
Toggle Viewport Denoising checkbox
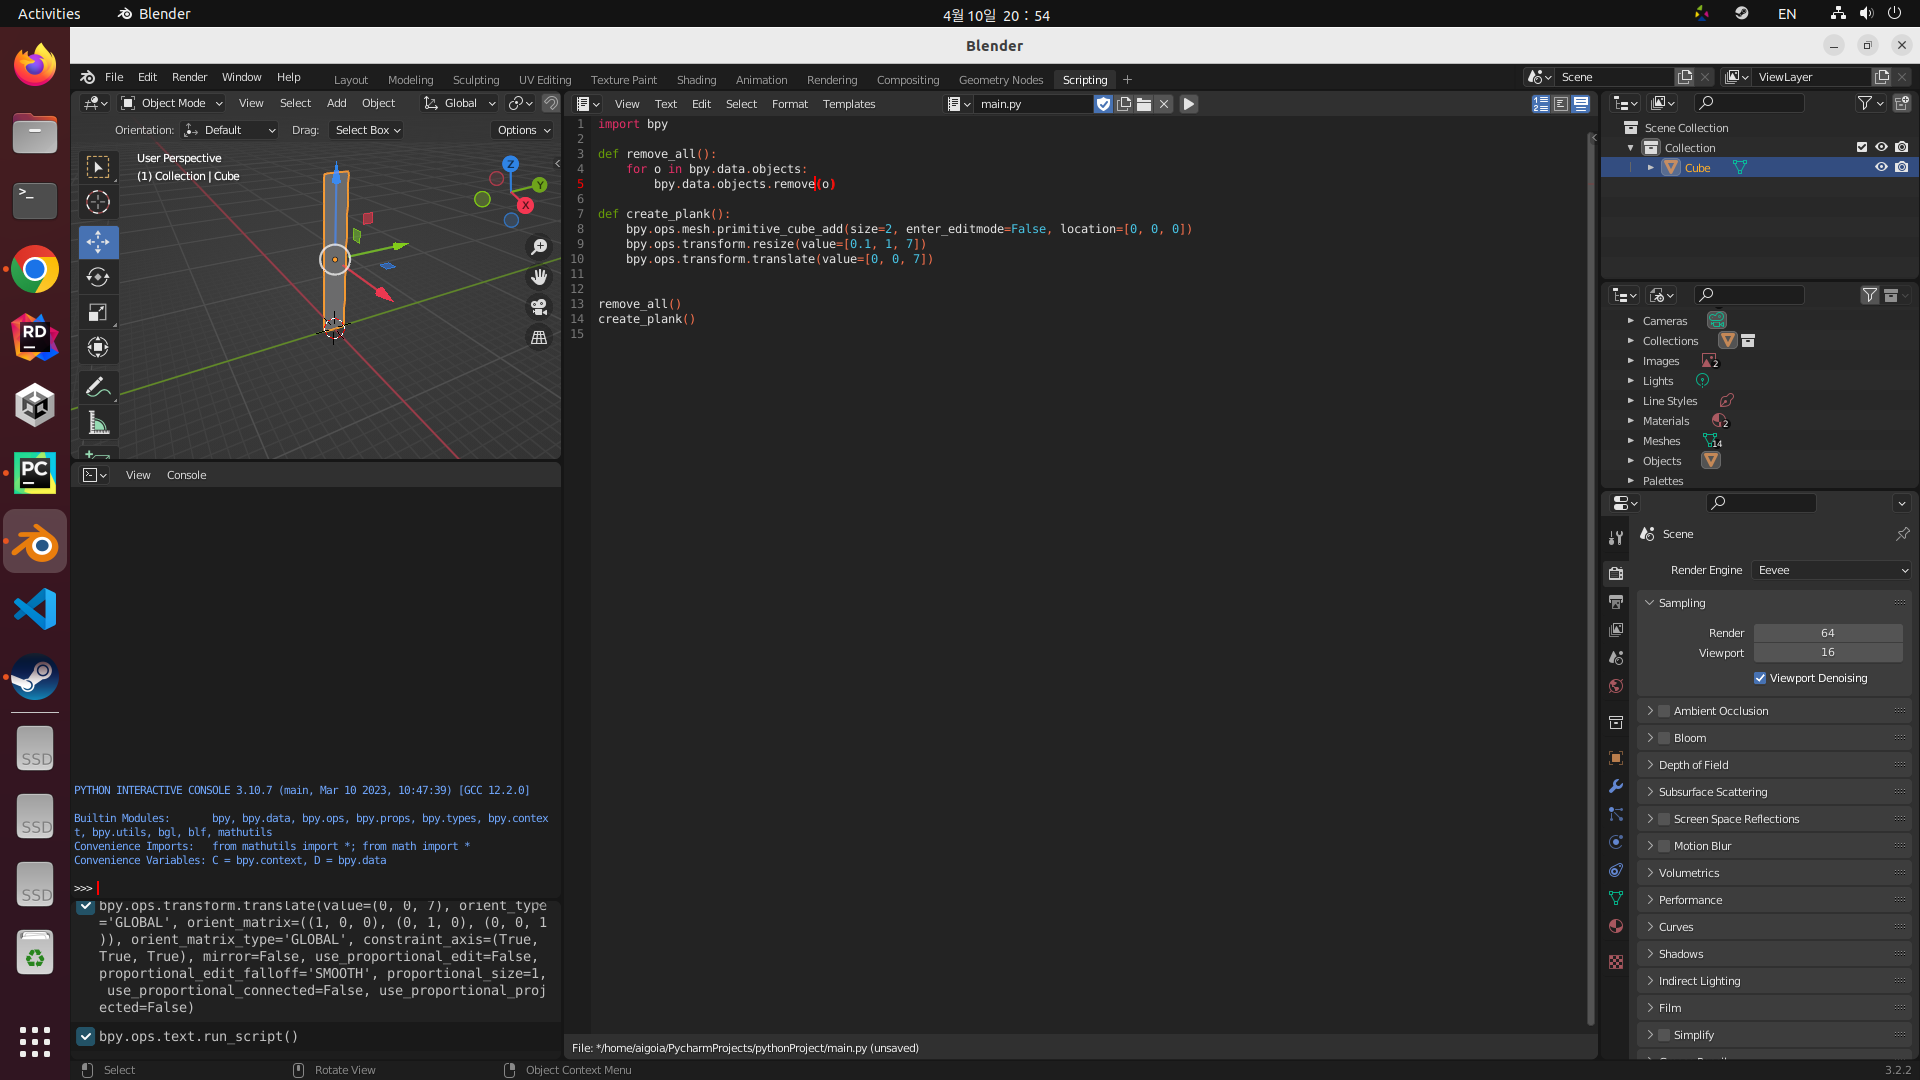coord(1760,678)
